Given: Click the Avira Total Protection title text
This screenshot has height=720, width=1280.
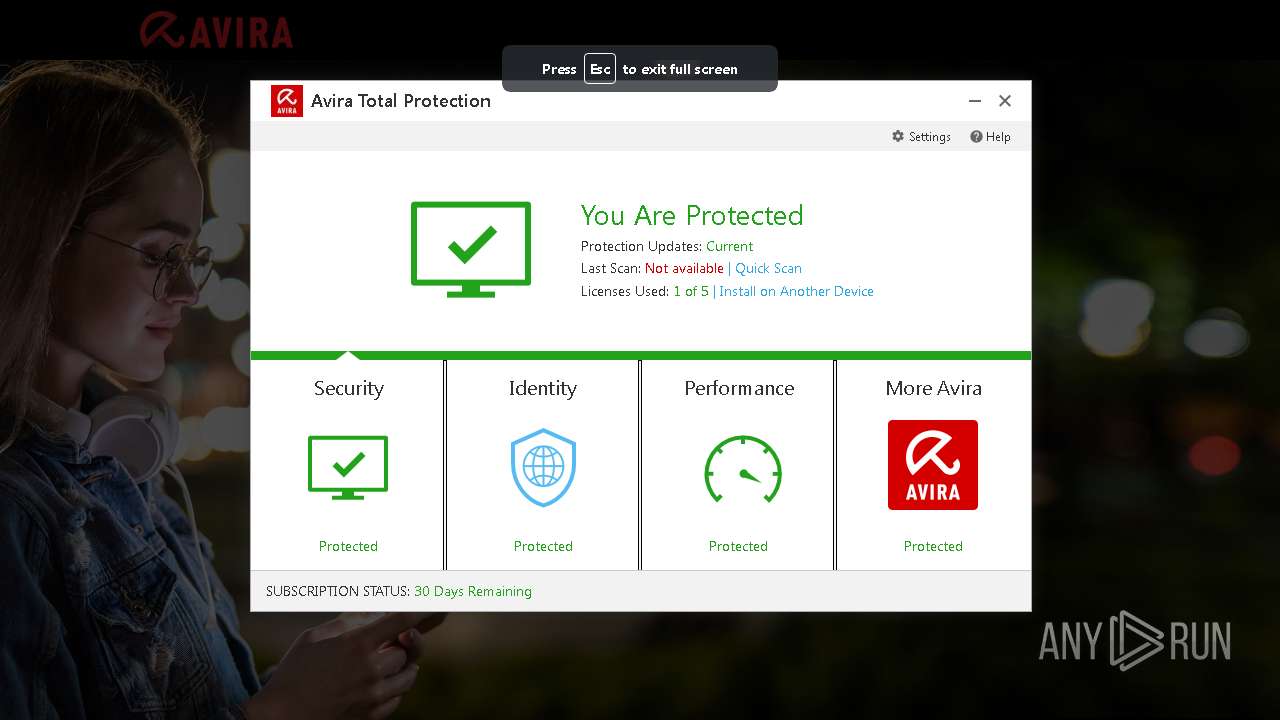Looking at the screenshot, I should point(401,101).
